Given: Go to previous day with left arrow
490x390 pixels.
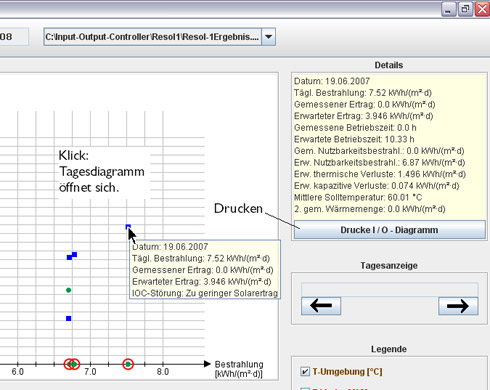Looking at the screenshot, I should (321, 306).
